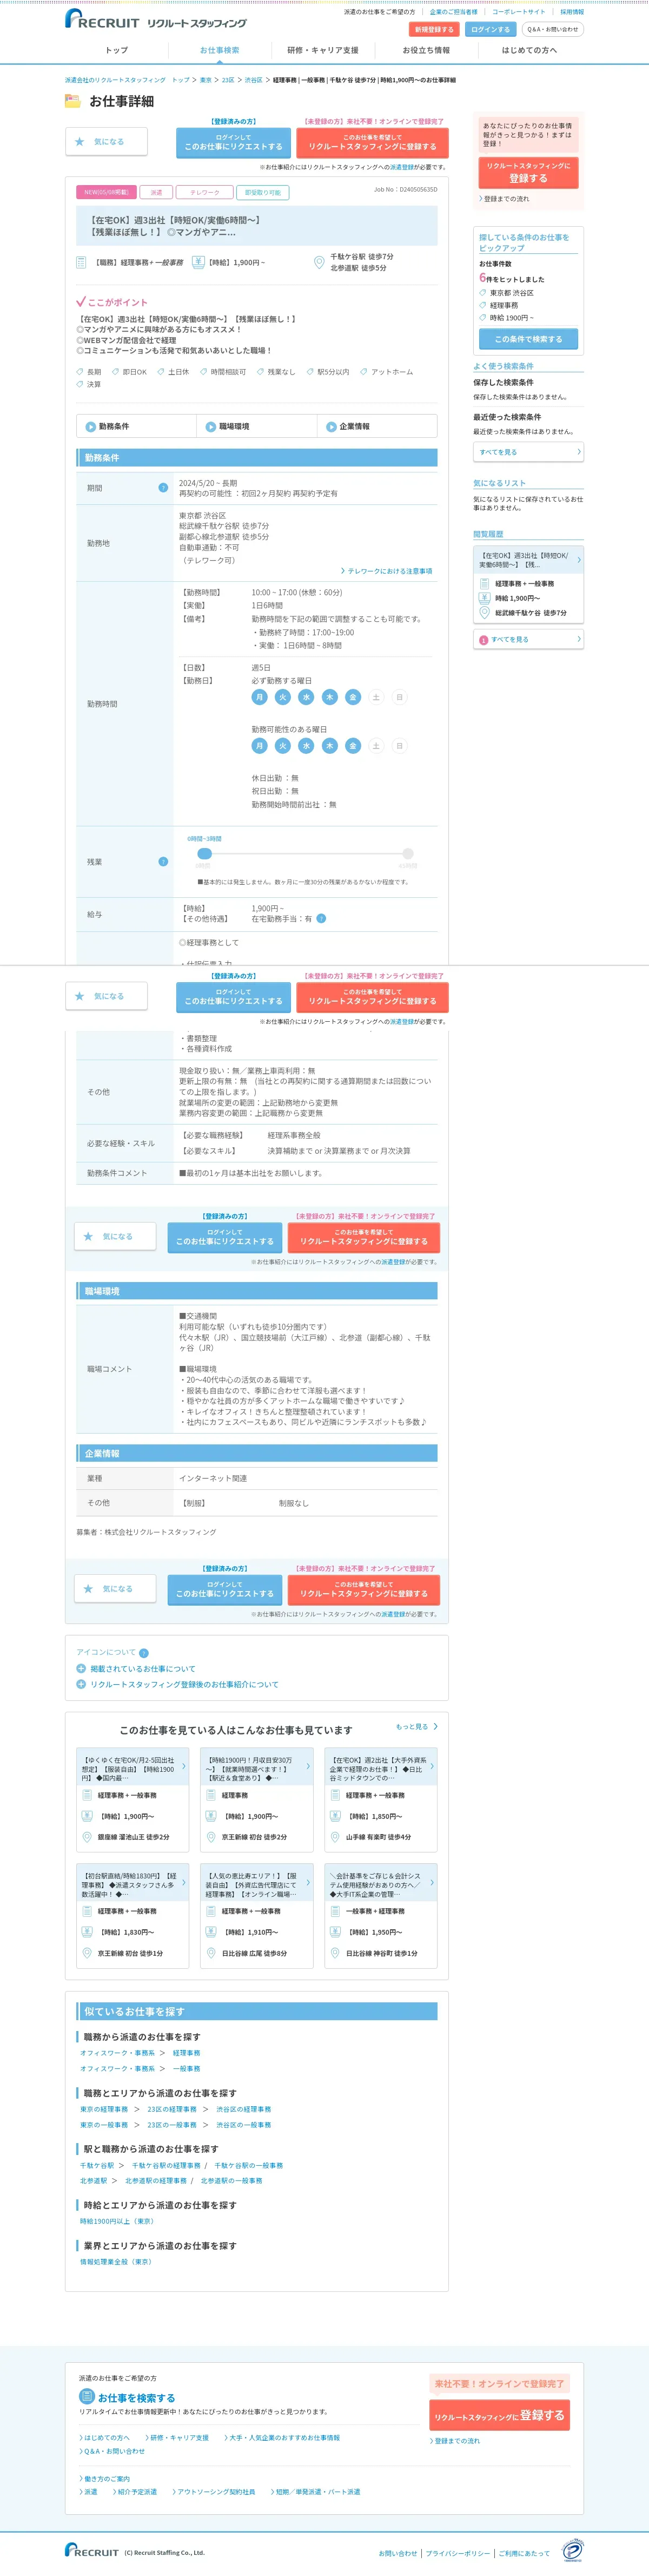Click the tag icon beside 東京都 渋谷区 sidebar

pos(483,293)
